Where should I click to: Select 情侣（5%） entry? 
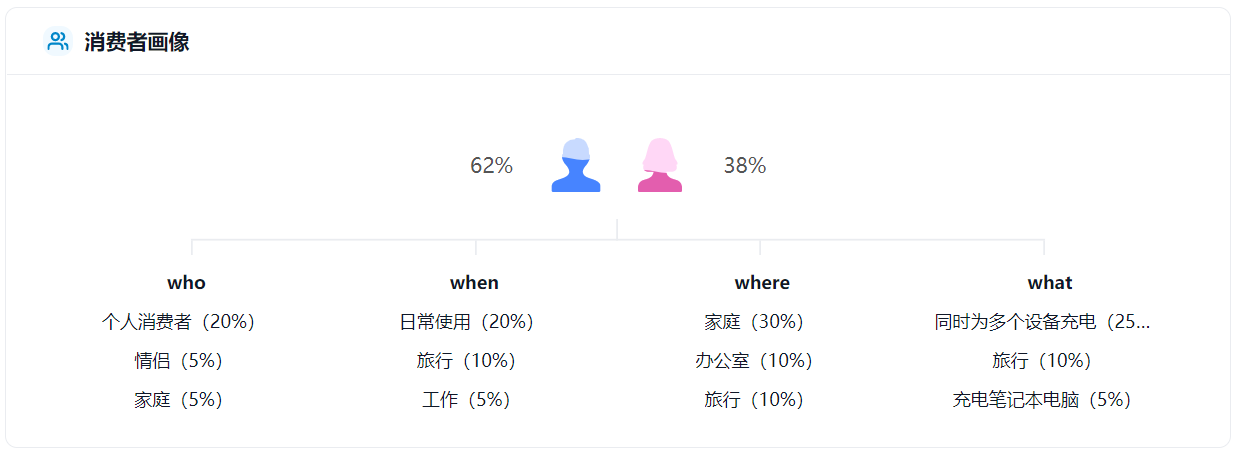(179, 361)
